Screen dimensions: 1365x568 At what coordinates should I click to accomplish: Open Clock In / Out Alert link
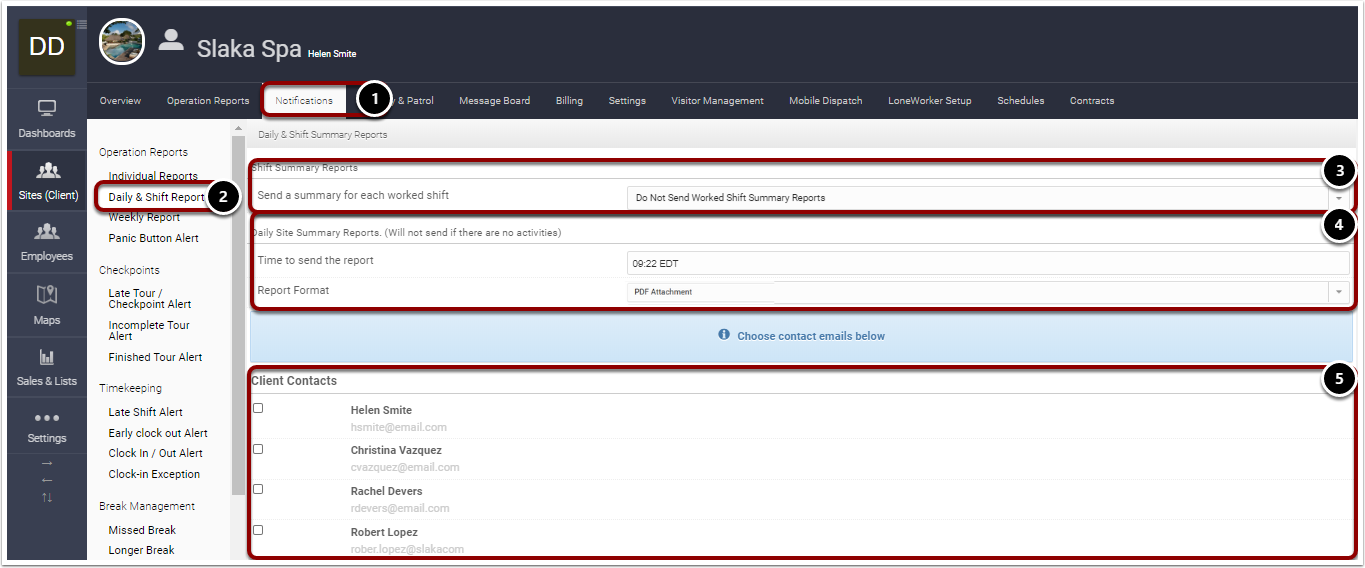tap(155, 453)
